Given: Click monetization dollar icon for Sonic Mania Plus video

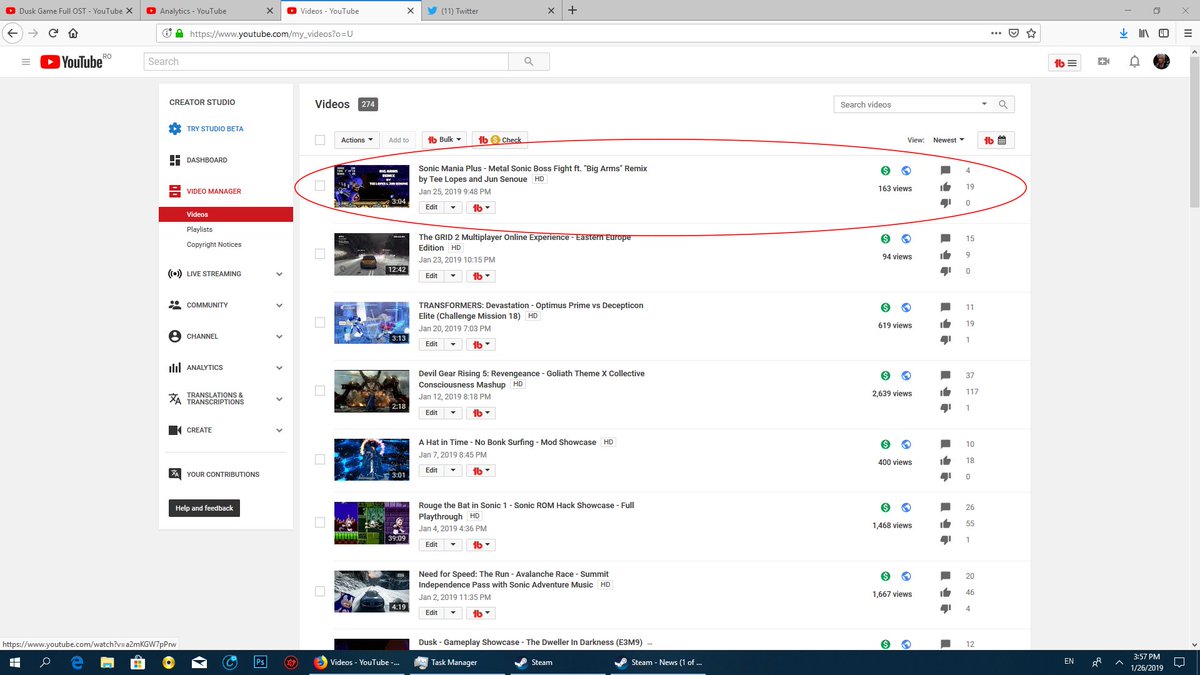Looking at the screenshot, I should click(885, 171).
